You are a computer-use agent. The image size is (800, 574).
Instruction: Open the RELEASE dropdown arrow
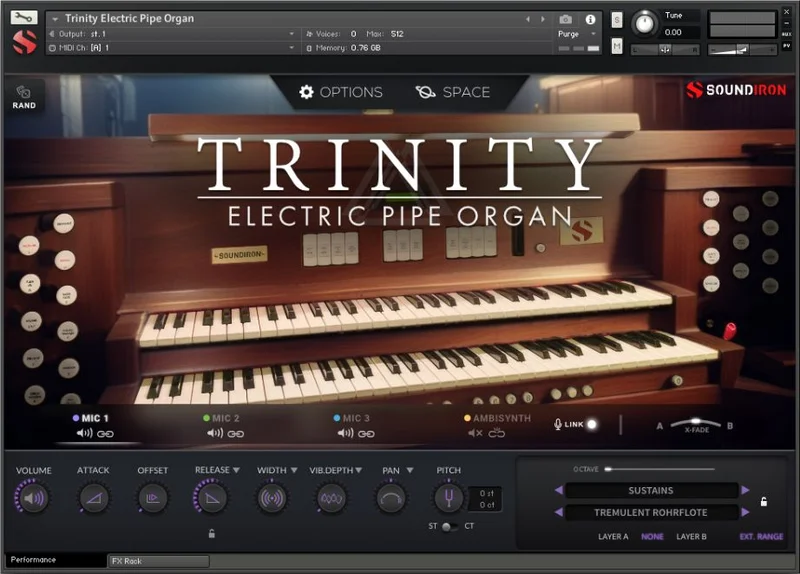[236, 470]
